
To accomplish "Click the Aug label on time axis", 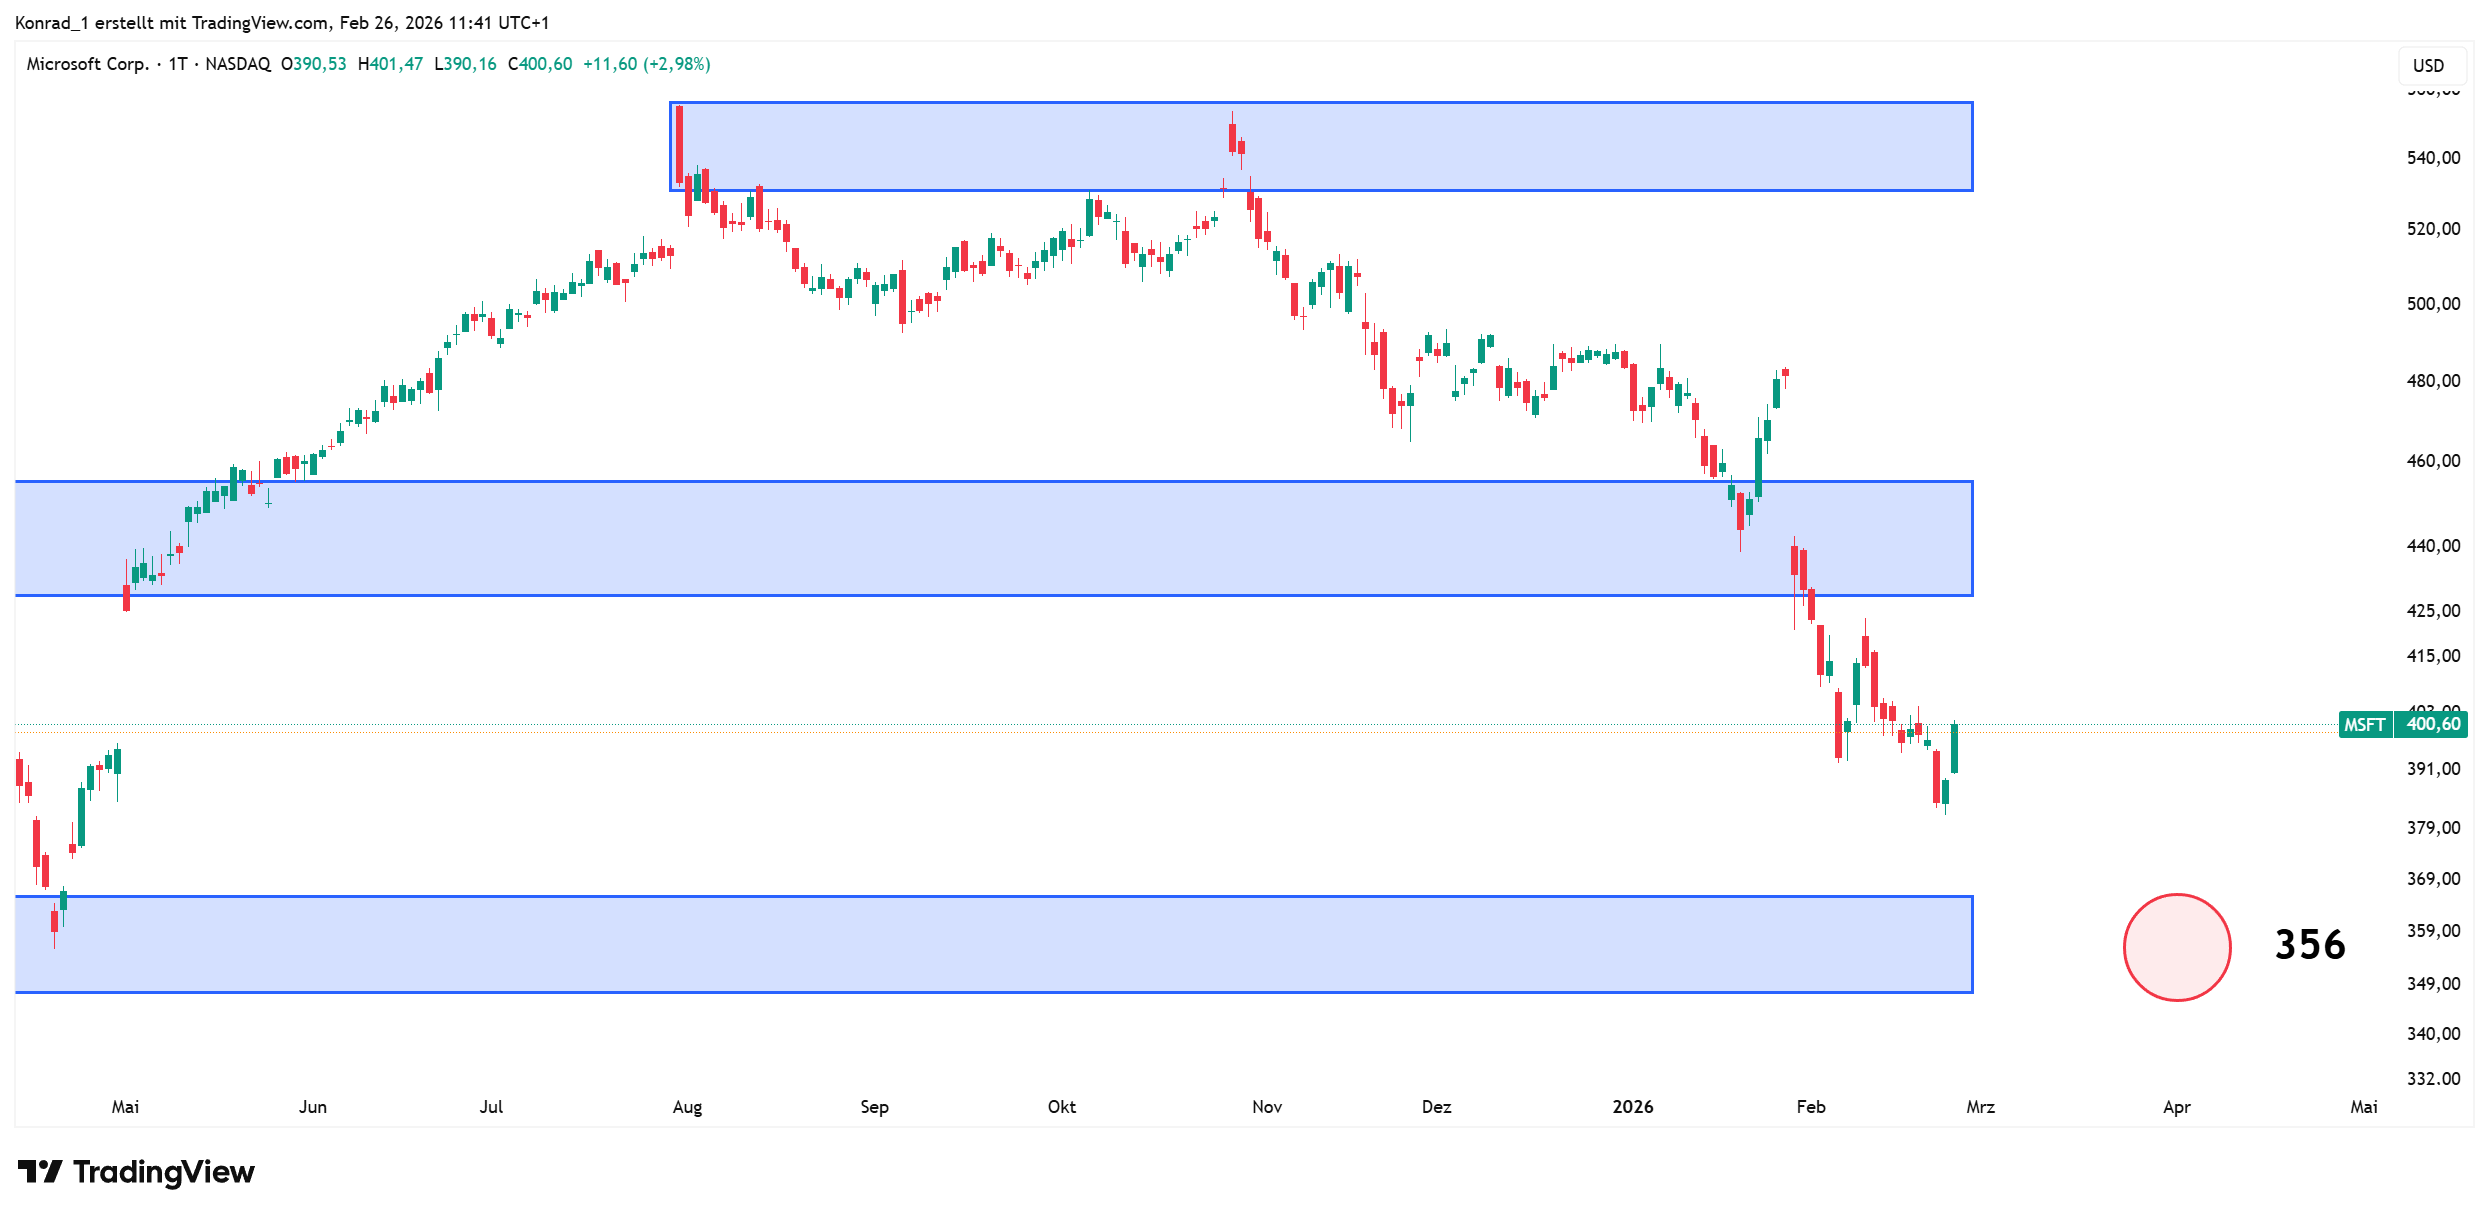I will pyautogui.click(x=687, y=1106).
